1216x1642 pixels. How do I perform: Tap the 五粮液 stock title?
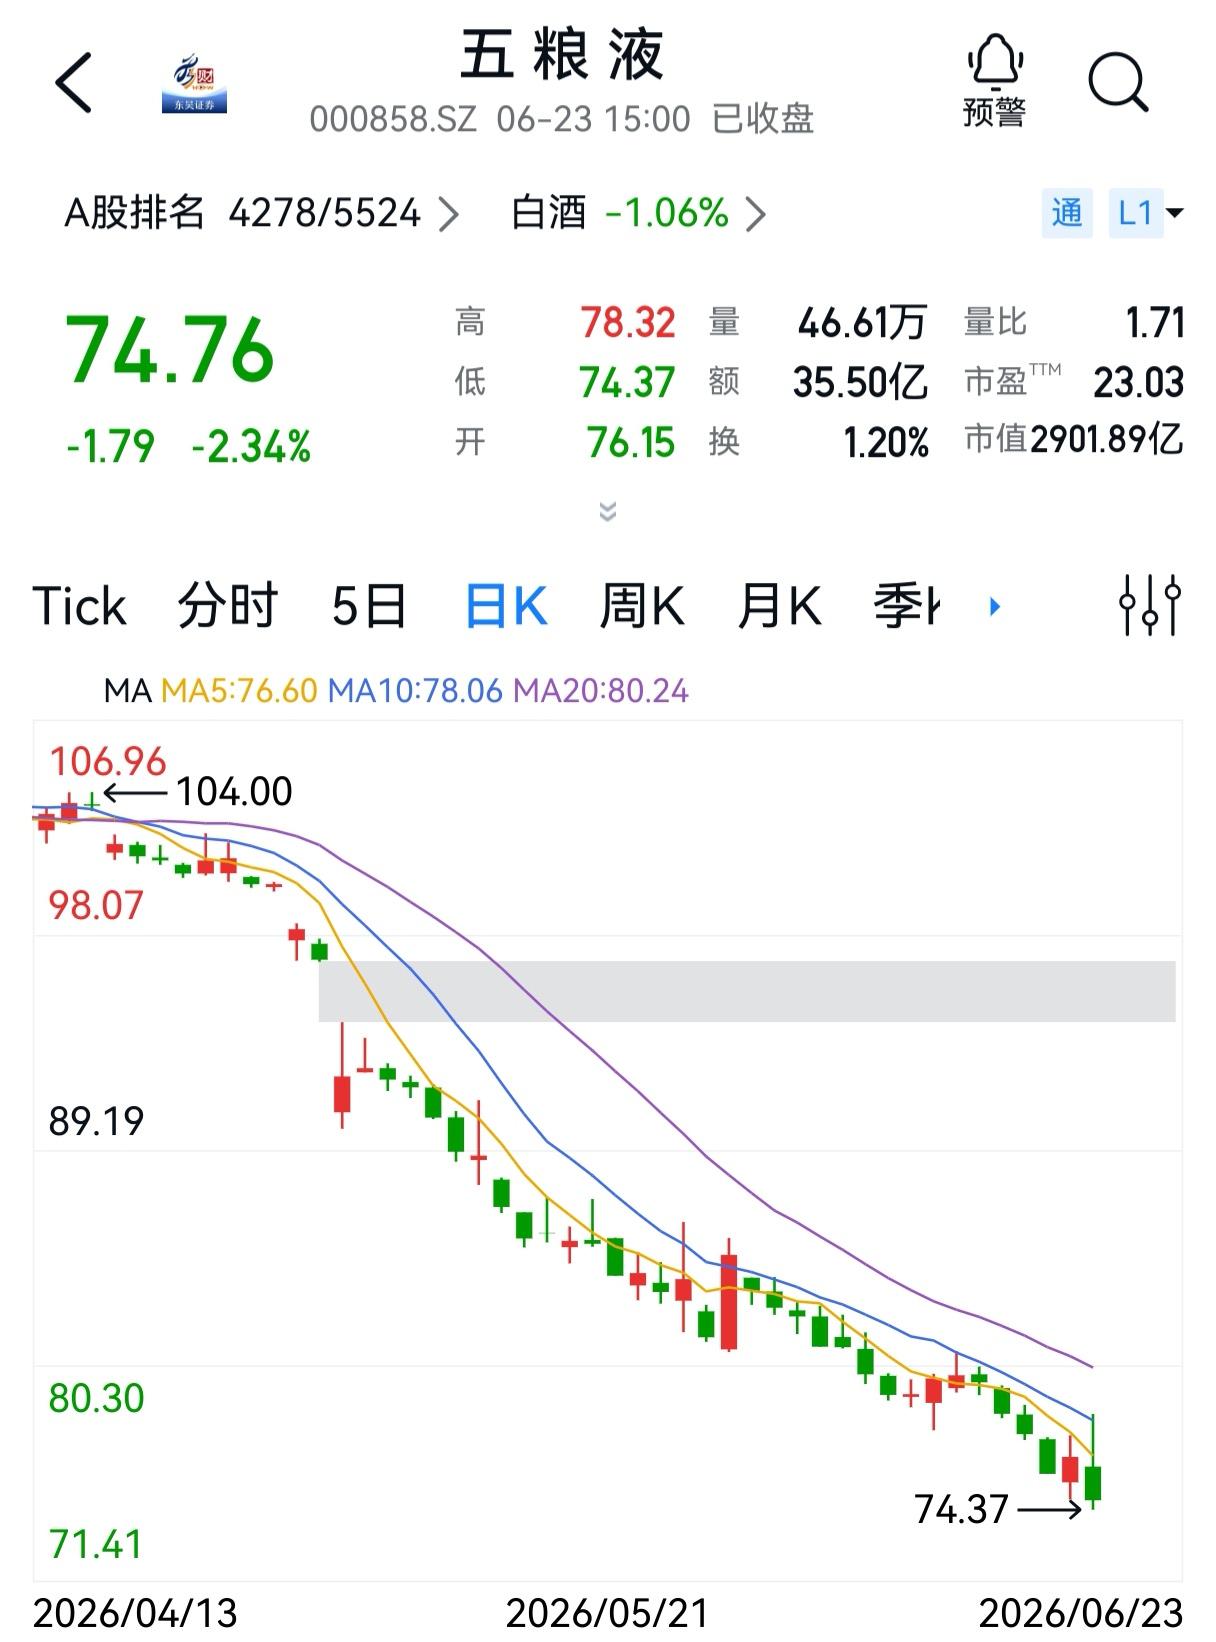562,54
